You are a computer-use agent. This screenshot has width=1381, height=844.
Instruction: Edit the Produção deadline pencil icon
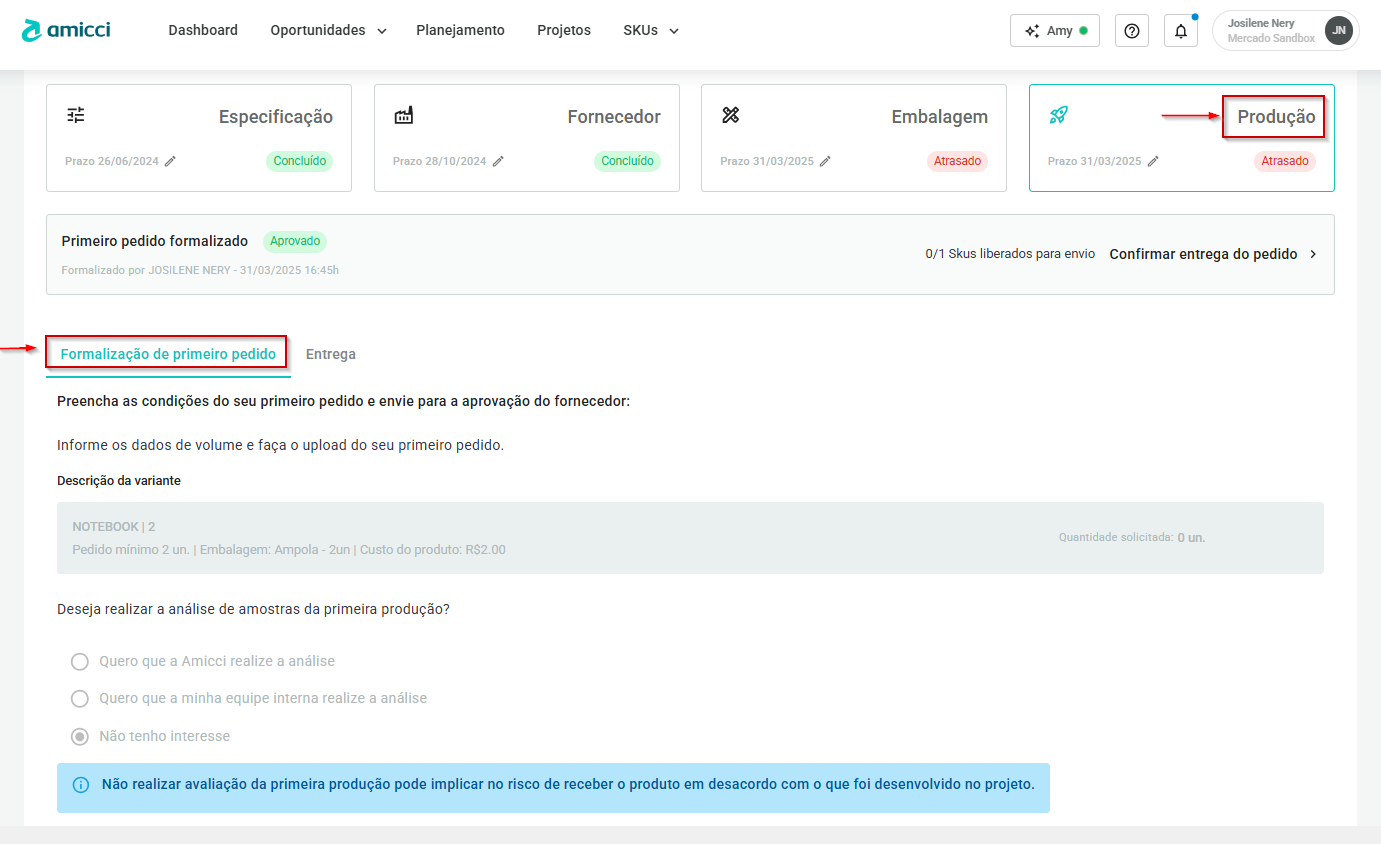(x=1153, y=161)
